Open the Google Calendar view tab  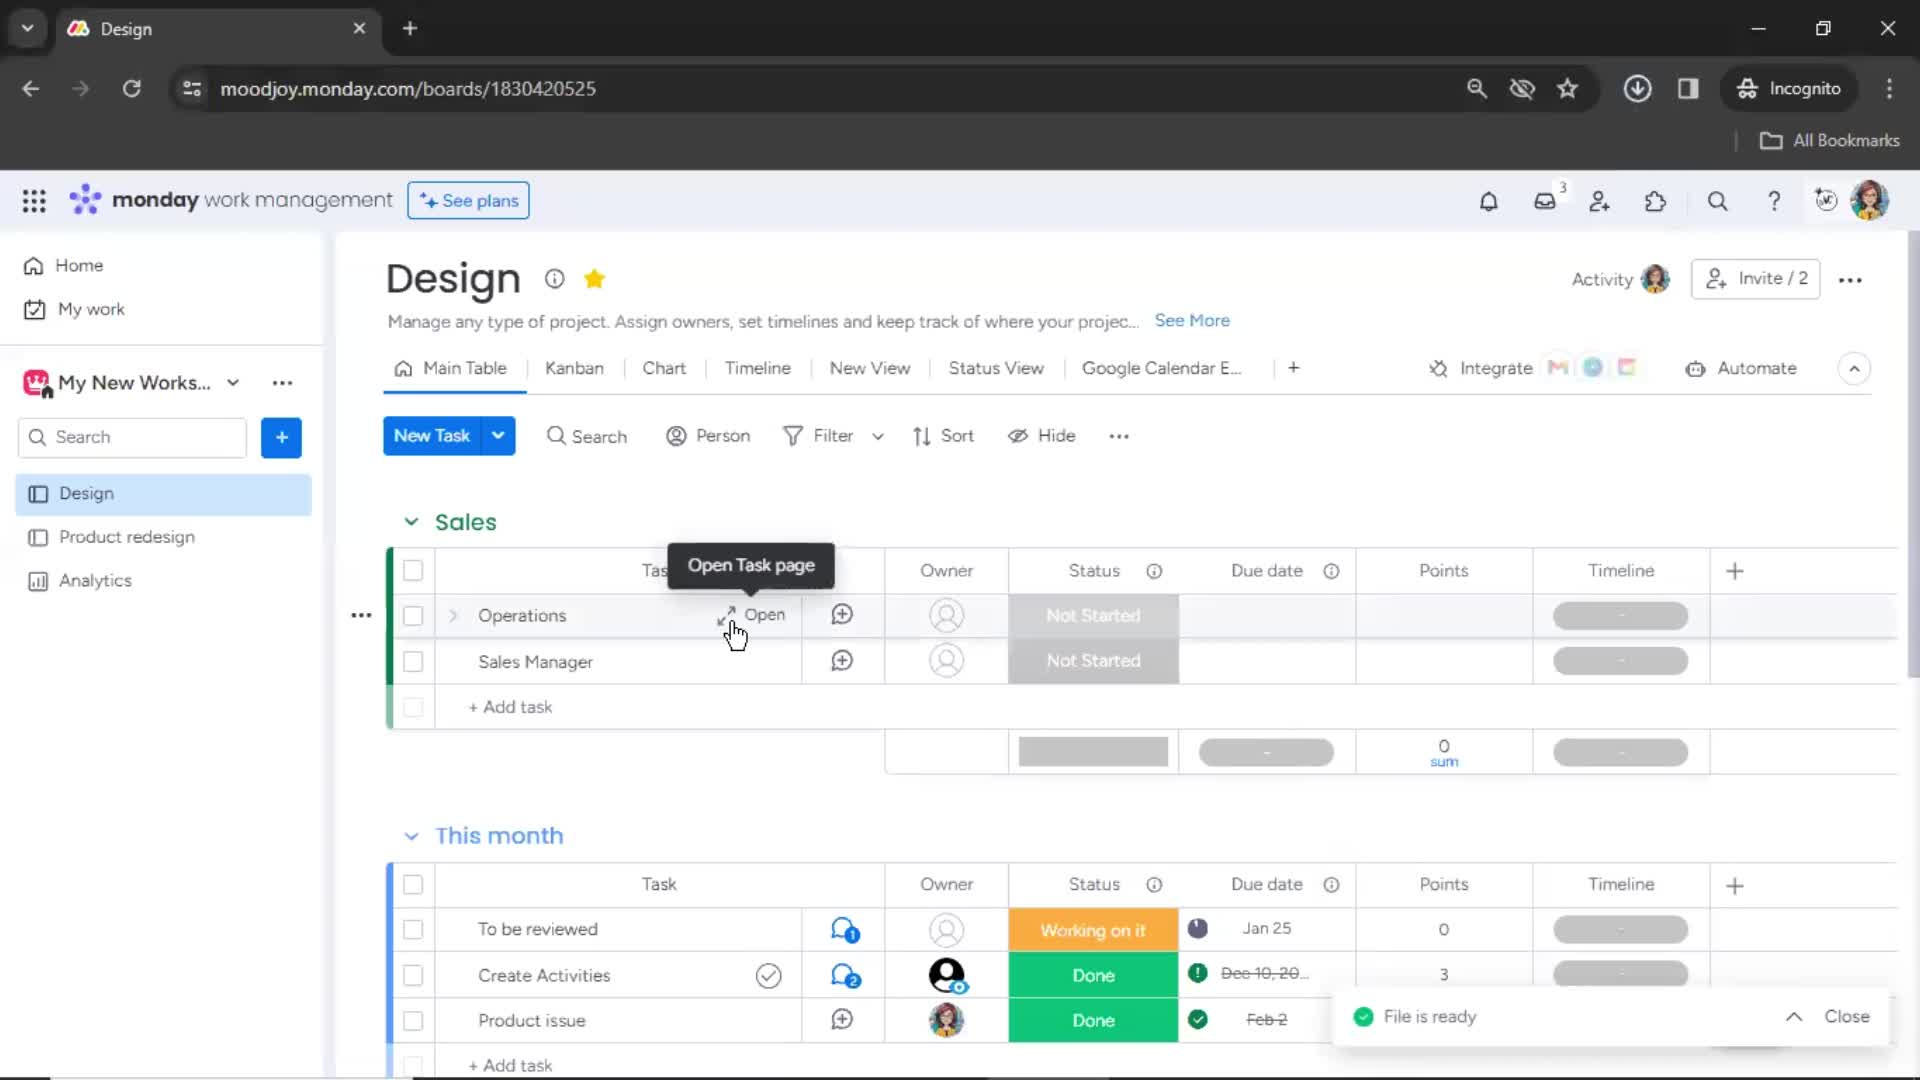[x=1161, y=368]
